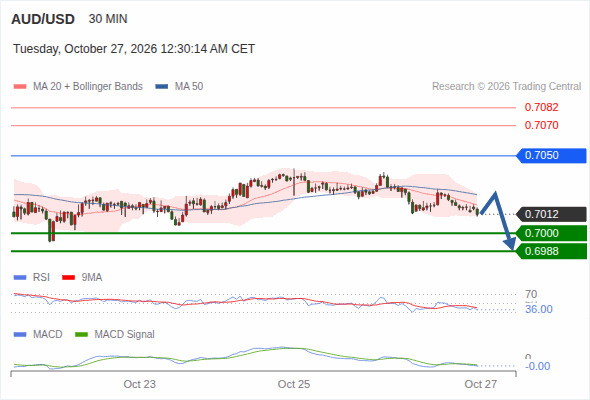590x400 pixels.
Task: Click the MA 50 legend text
Action: pyautogui.click(x=189, y=87)
